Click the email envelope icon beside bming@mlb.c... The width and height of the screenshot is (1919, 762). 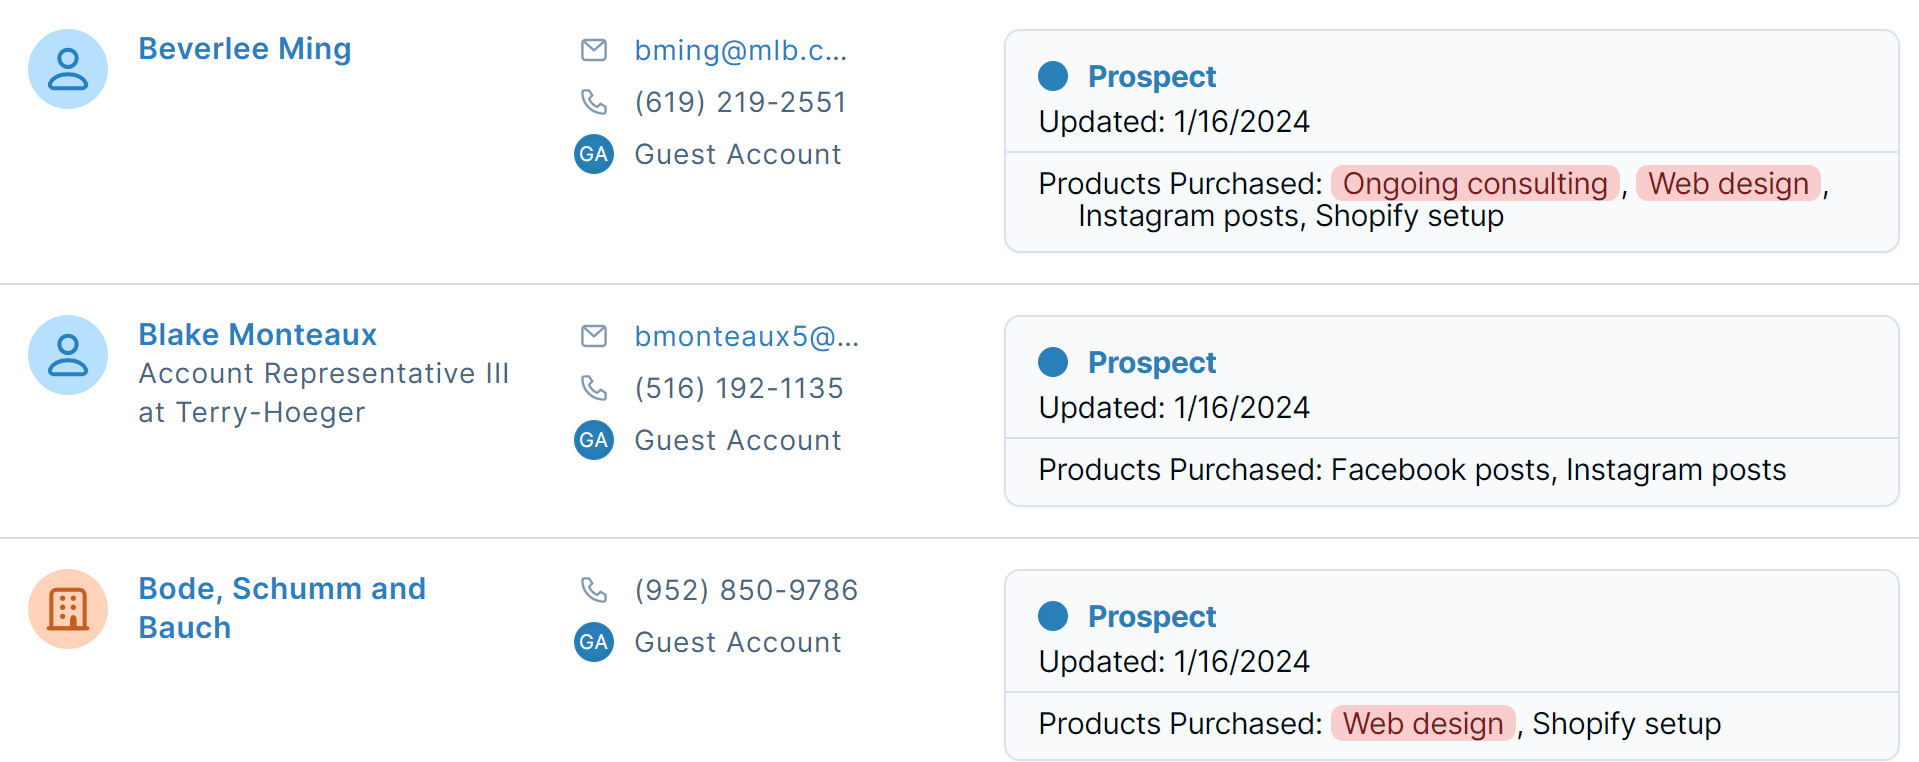594,50
